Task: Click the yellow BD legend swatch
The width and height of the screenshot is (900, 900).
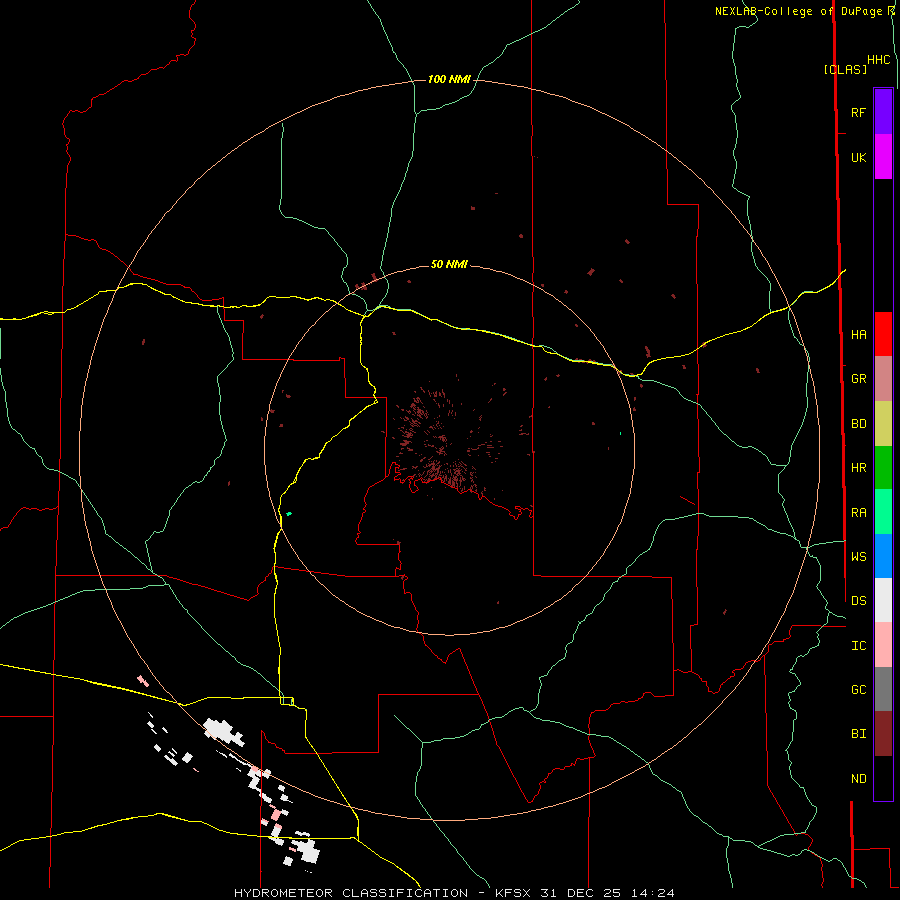Action: tap(883, 424)
